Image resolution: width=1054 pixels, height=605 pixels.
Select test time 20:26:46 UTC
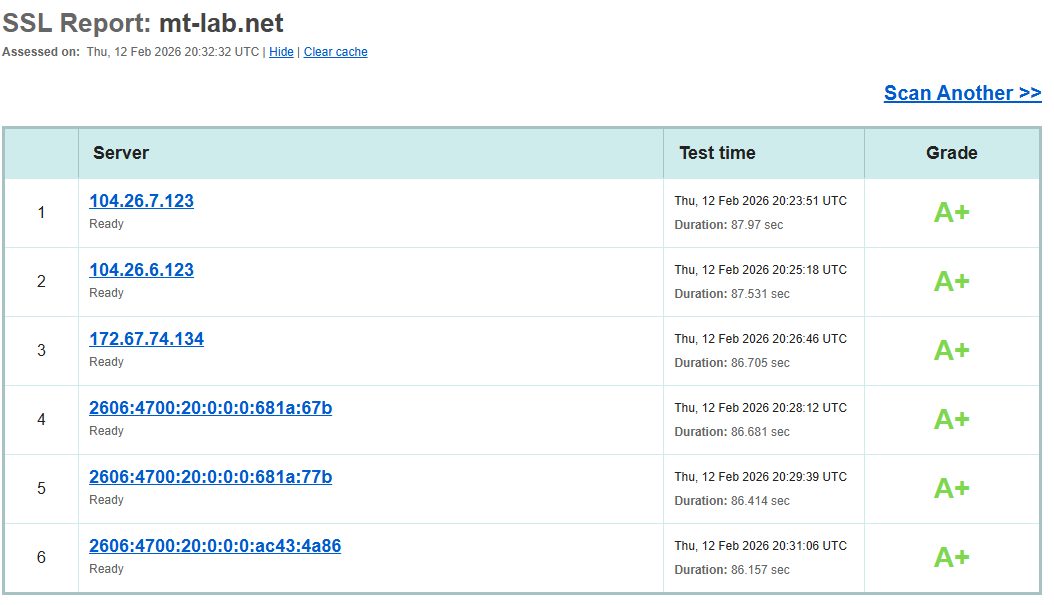[x=761, y=339]
